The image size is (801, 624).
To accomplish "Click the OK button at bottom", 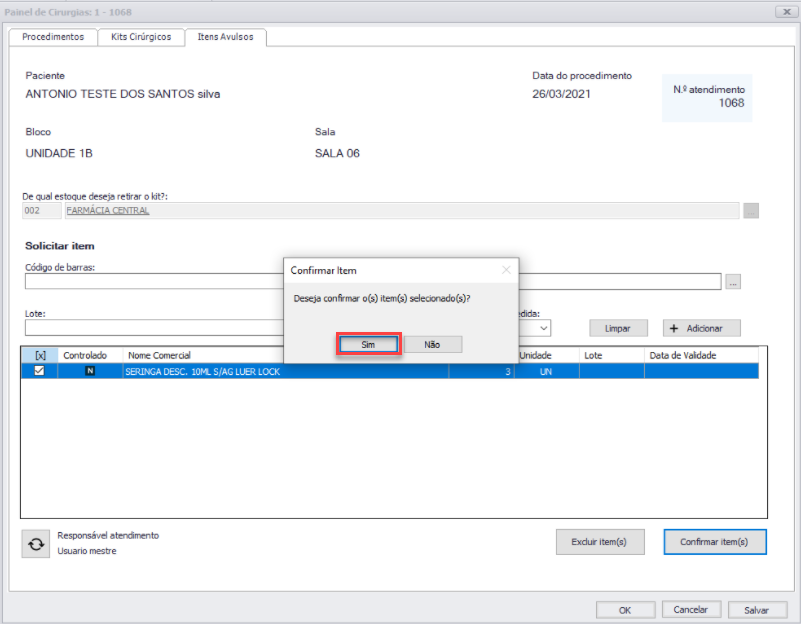I will coord(625,610).
